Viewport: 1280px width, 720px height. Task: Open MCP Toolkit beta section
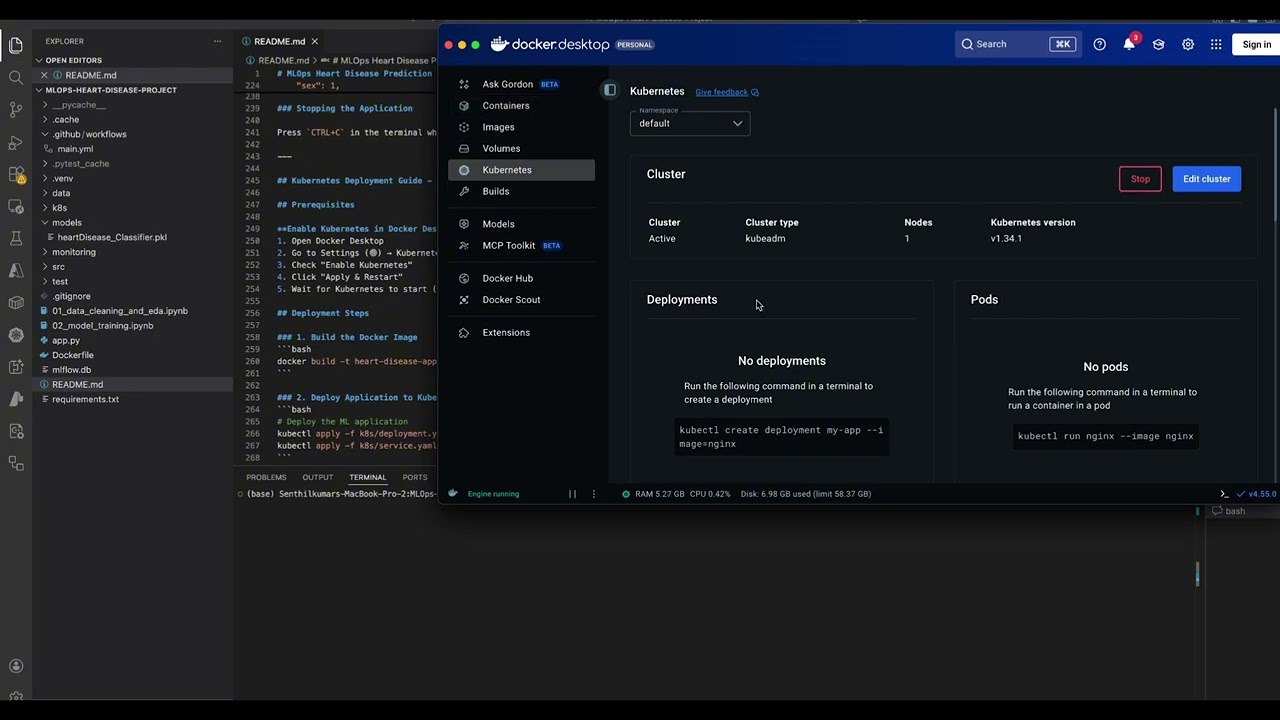point(521,245)
